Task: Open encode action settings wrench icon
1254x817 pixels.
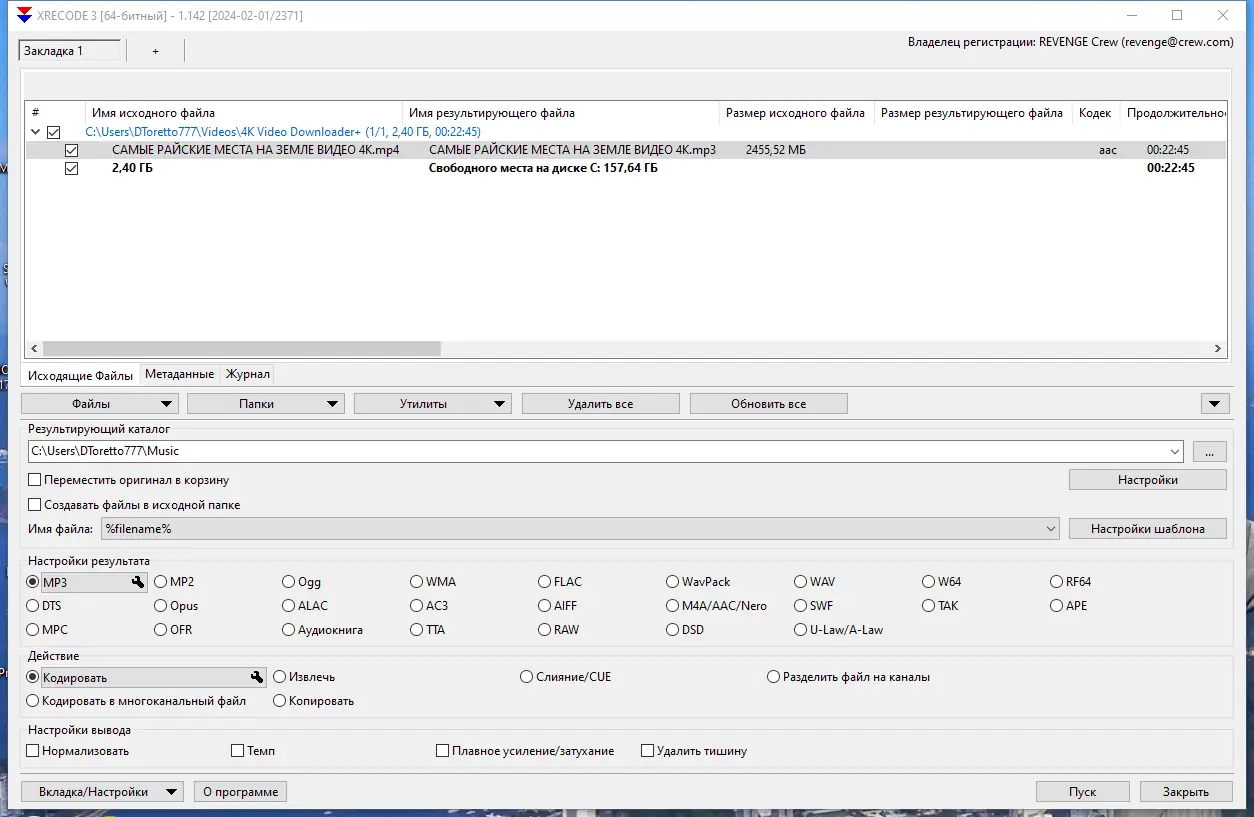Action: point(256,677)
